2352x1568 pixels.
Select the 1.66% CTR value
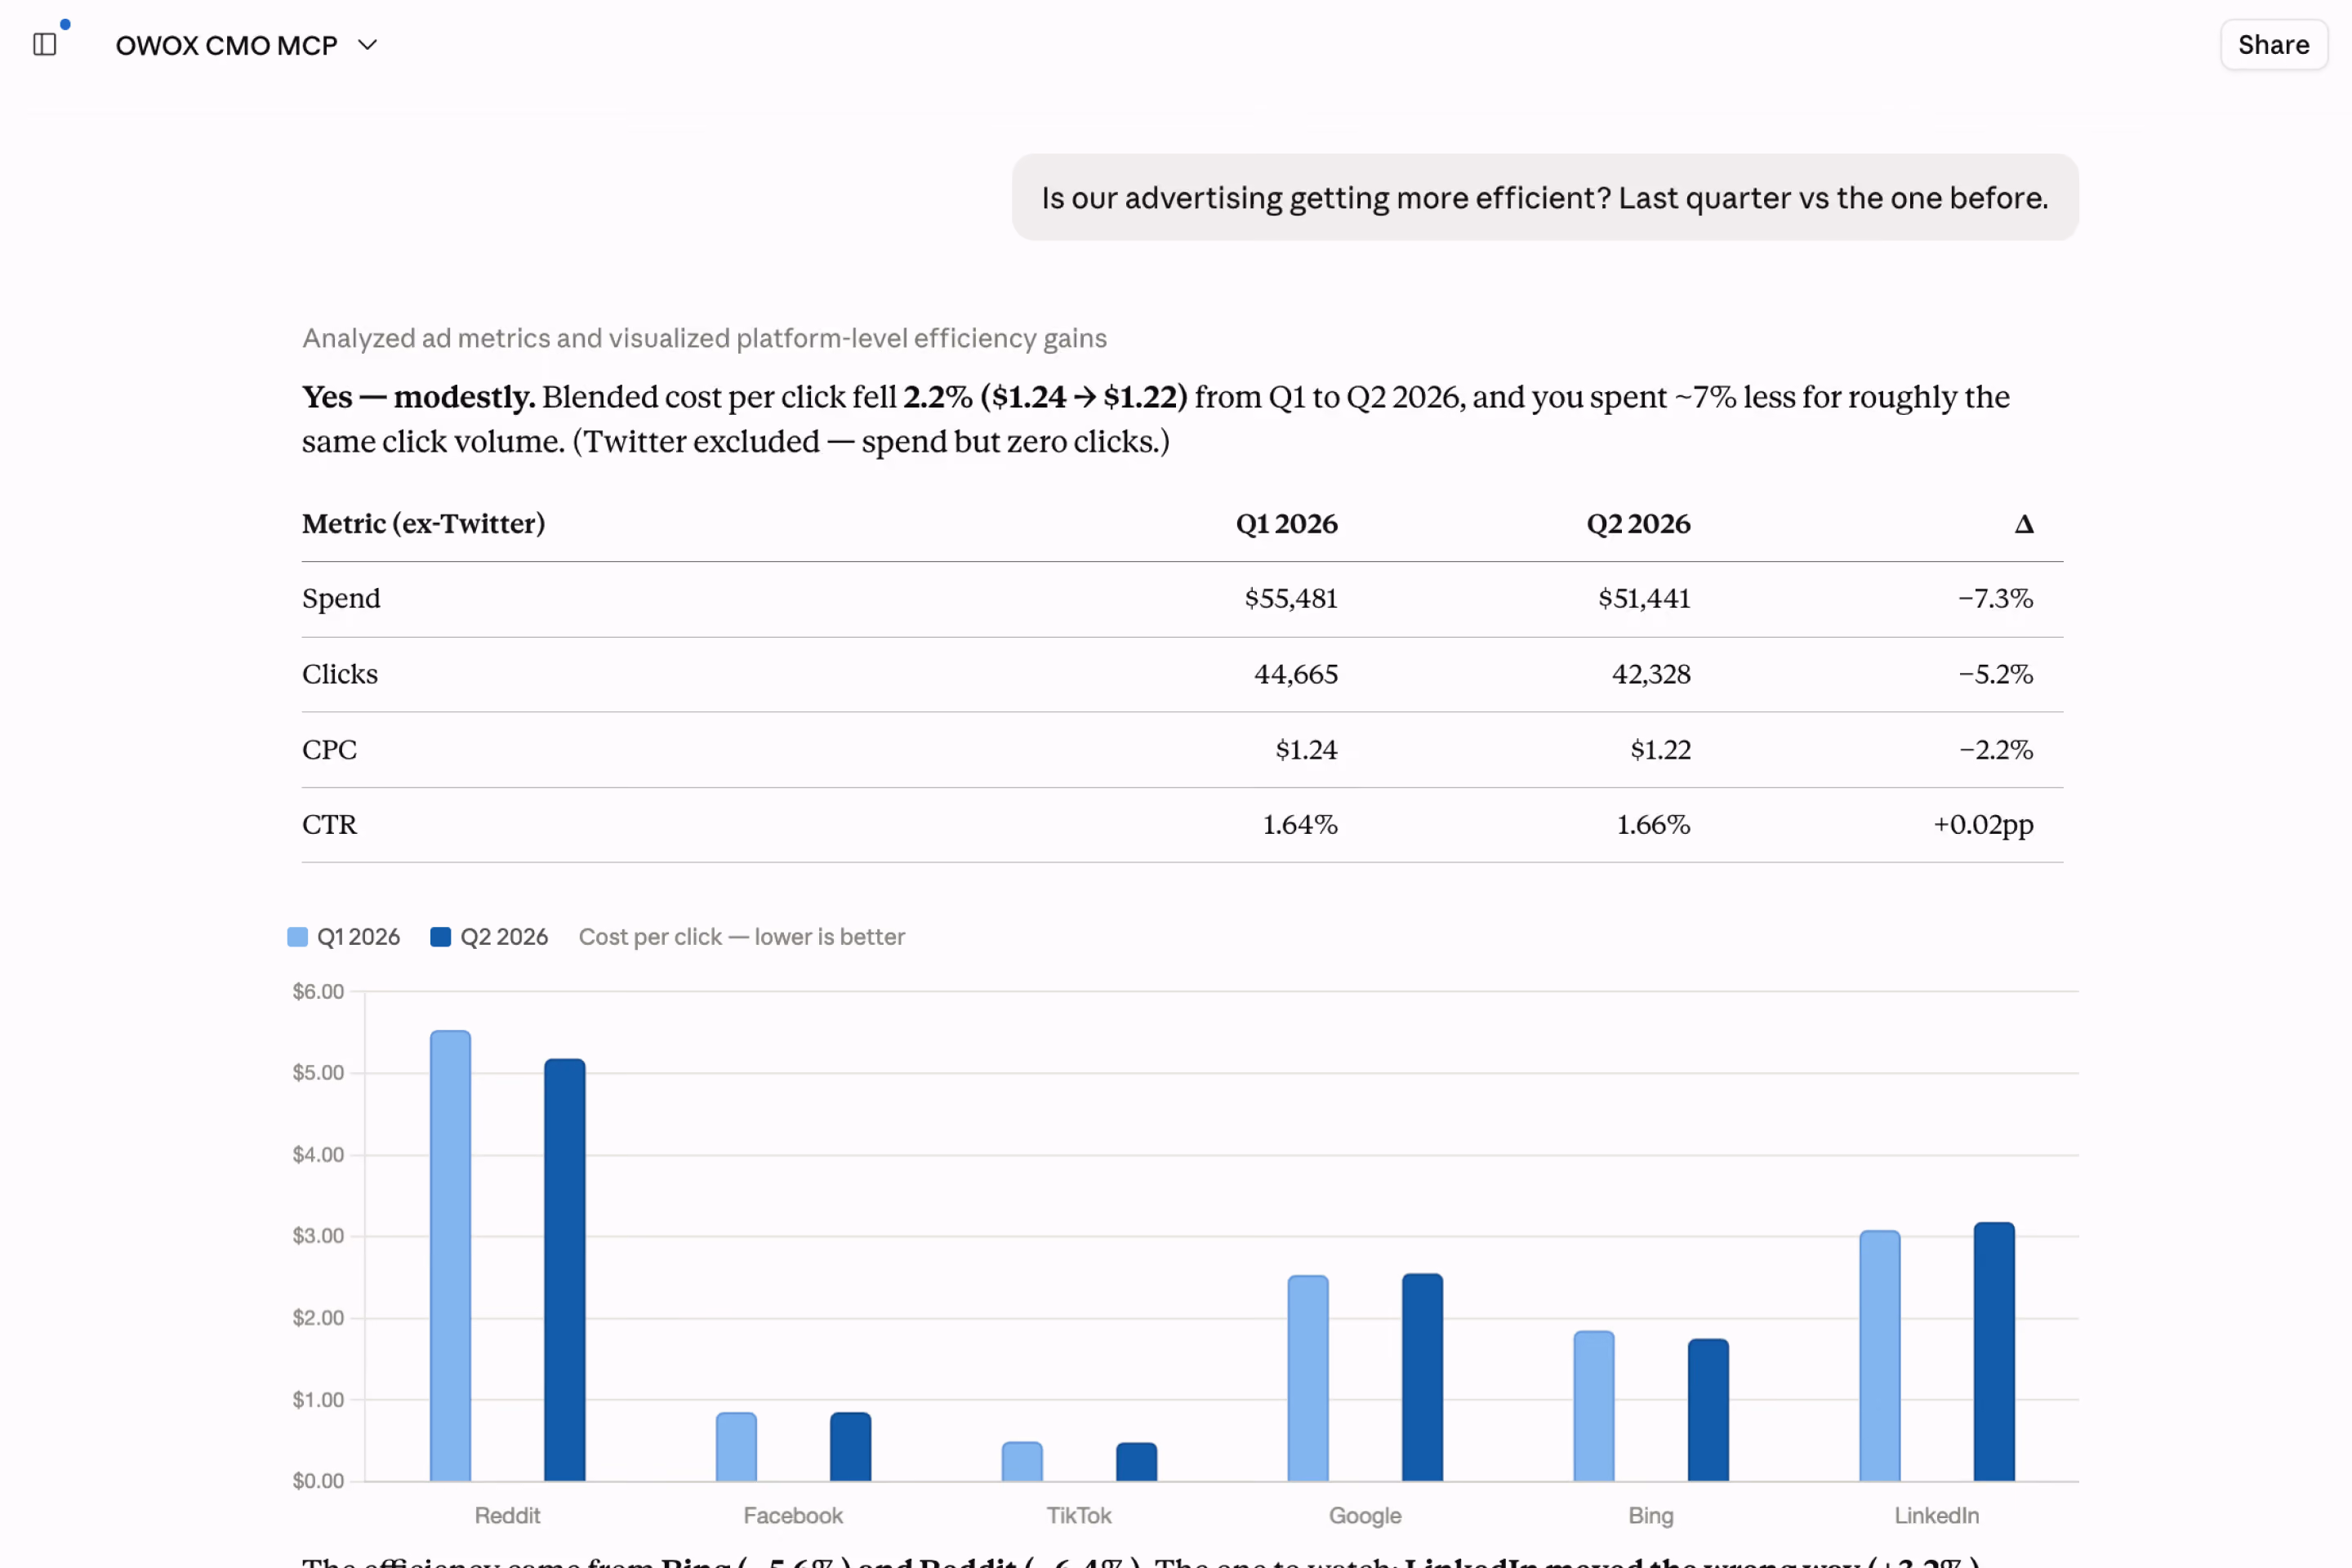[1653, 824]
